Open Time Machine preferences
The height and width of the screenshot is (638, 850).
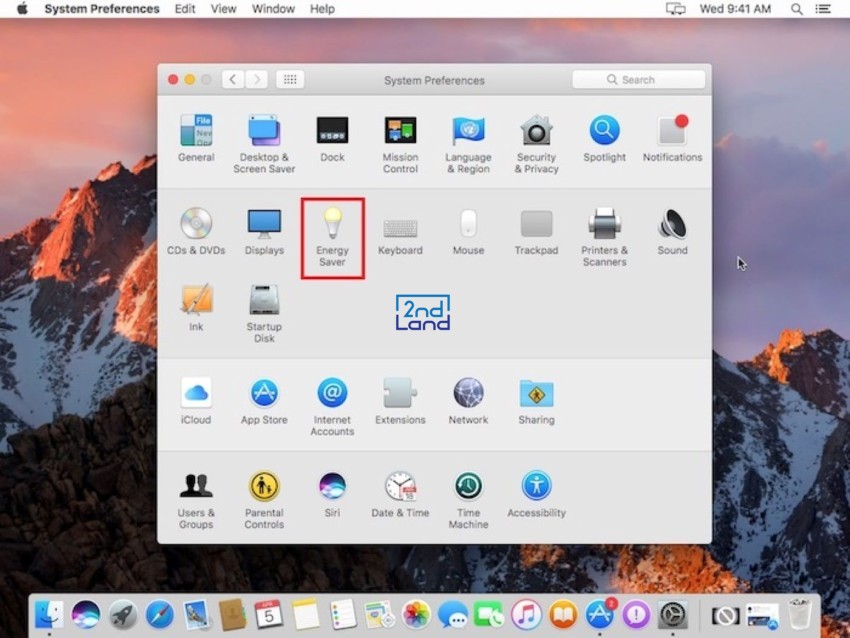(x=468, y=500)
